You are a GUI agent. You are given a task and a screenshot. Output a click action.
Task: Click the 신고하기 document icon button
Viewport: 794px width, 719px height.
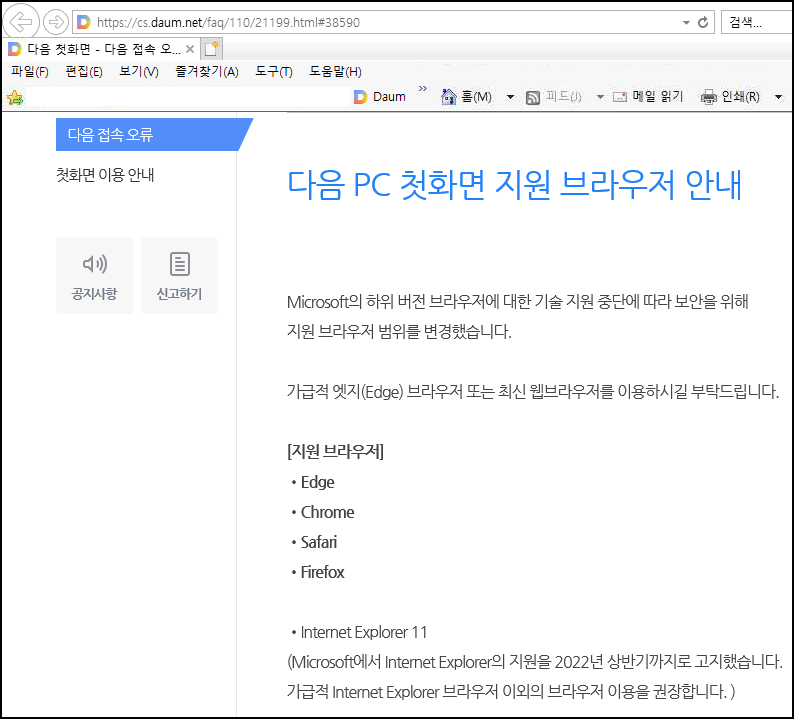179,275
